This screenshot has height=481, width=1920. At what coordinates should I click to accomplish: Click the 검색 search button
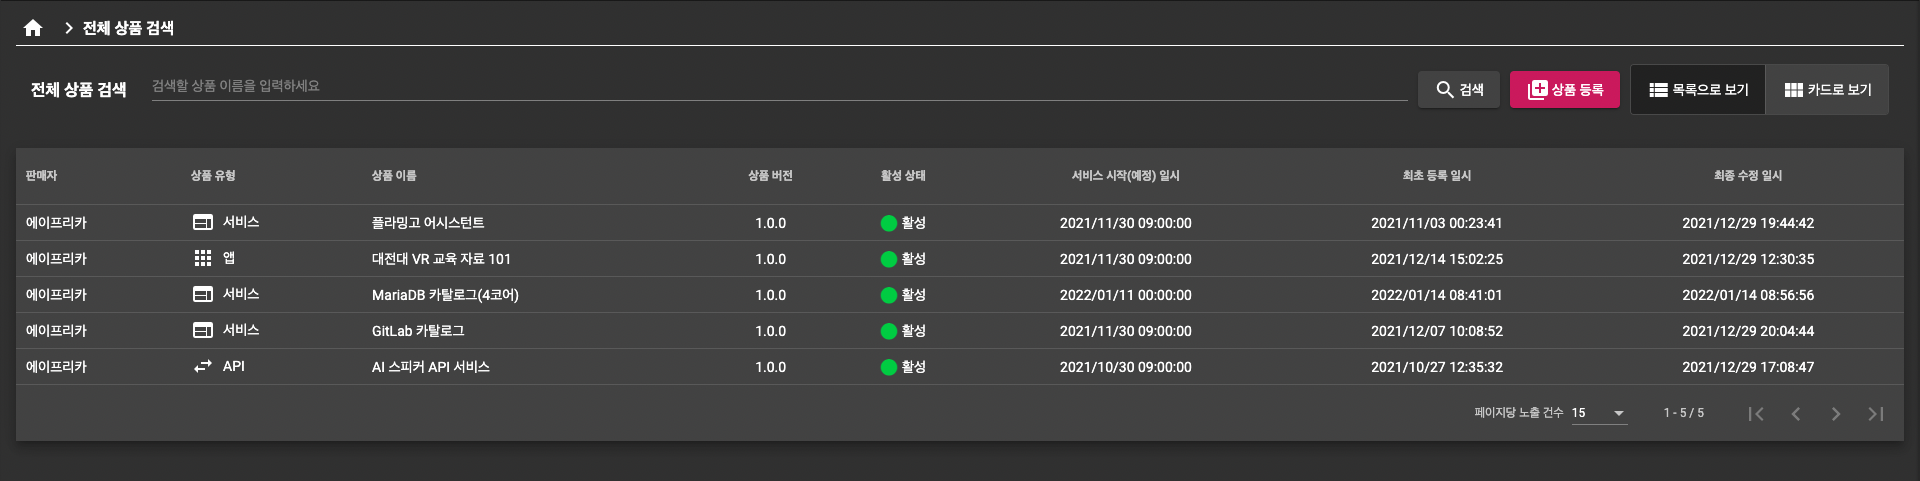point(1459,90)
